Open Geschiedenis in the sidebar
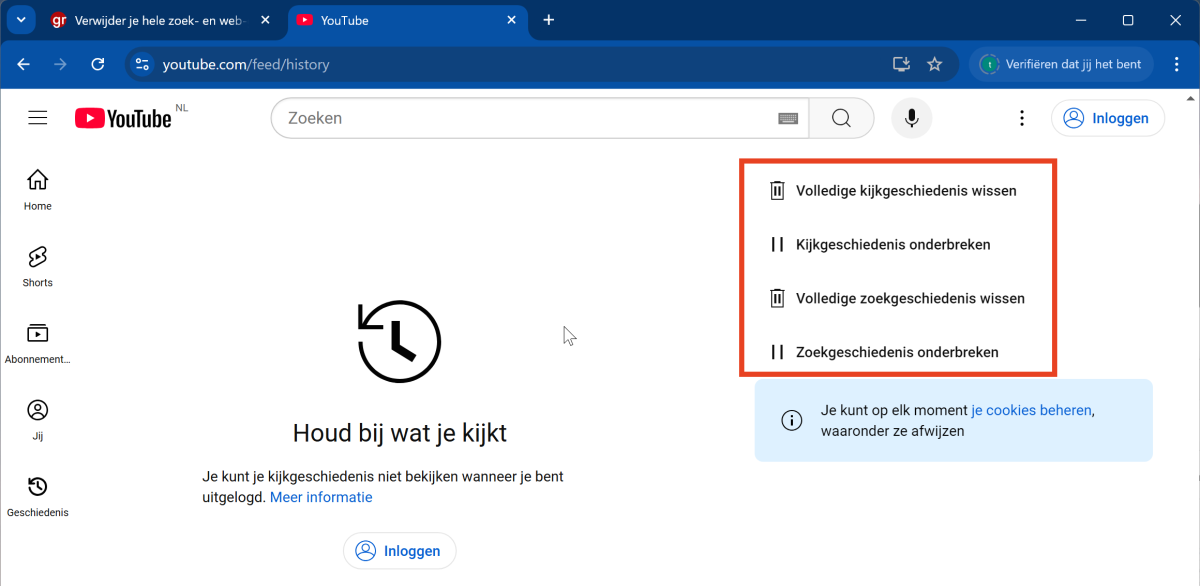This screenshot has height=586, width=1200. 37,497
